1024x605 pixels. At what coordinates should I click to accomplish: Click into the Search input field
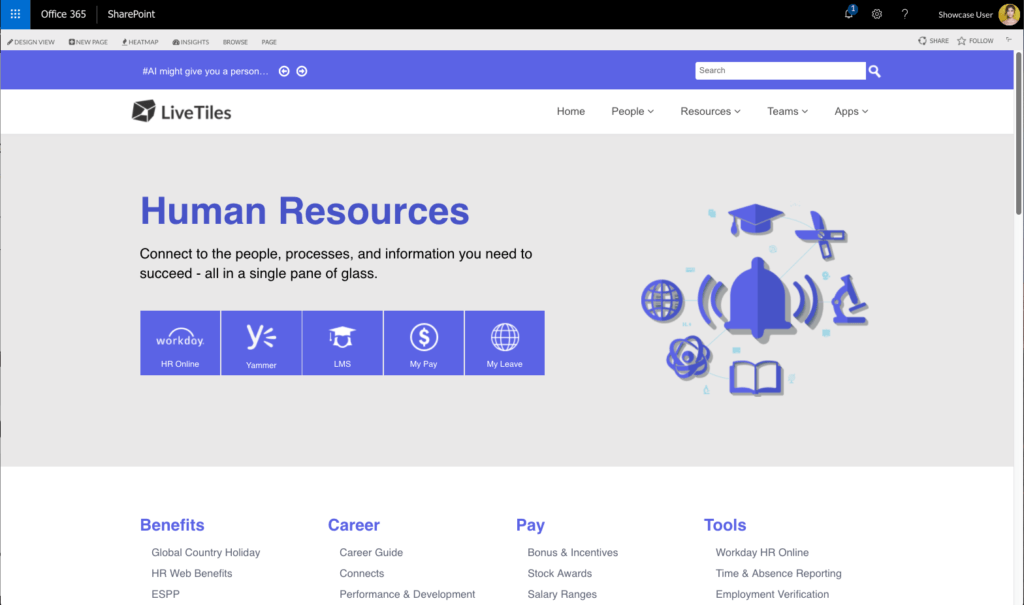(x=780, y=71)
